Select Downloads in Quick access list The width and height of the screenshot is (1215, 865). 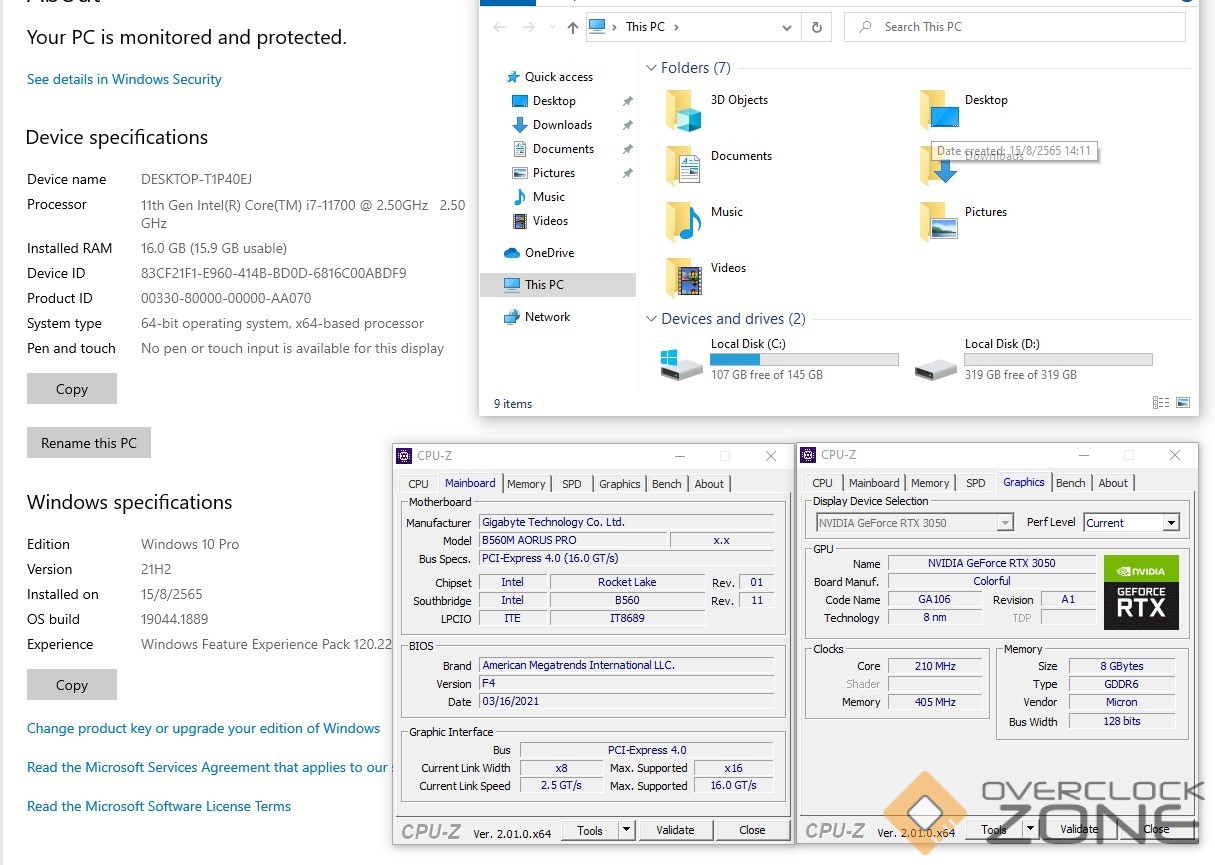point(561,125)
